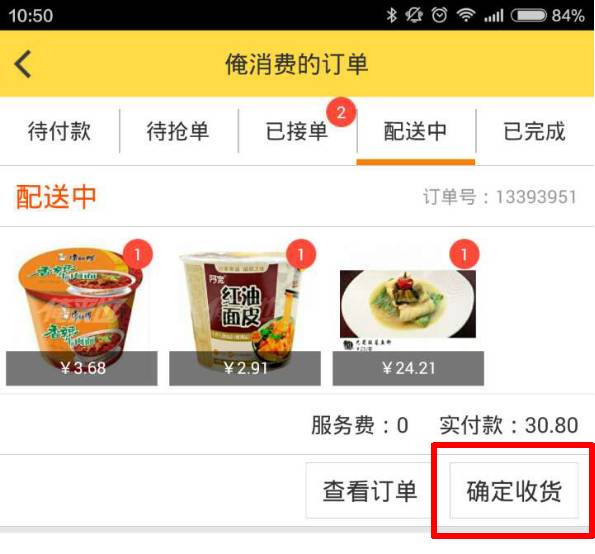Switch to the 已完成 tab
The height and width of the screenshot is (554, 595).
(535, 131)
